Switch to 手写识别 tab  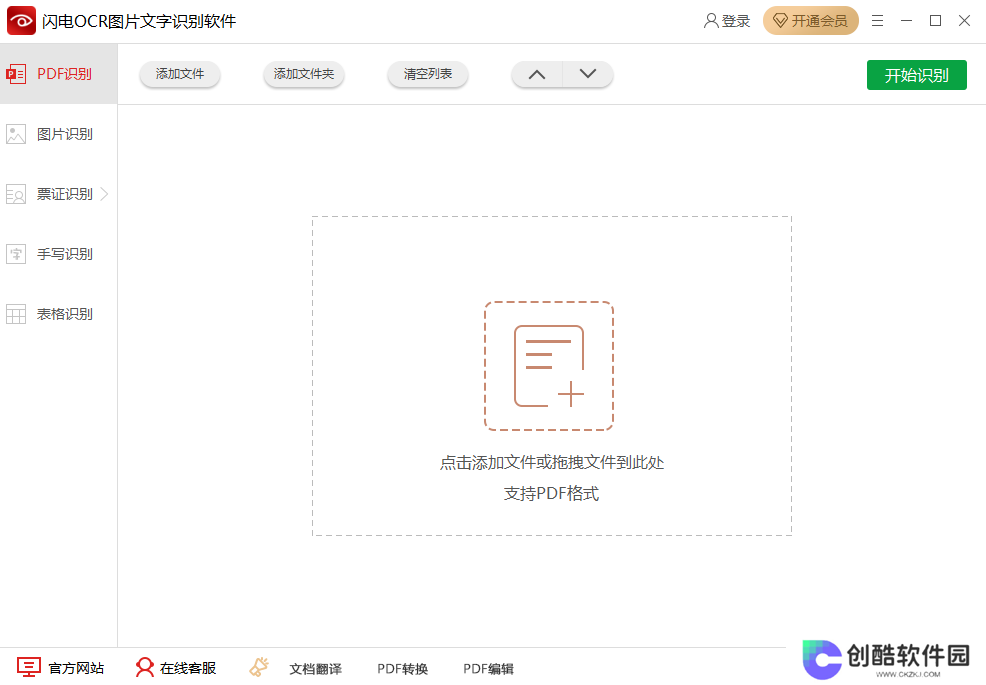coord(58,254)
